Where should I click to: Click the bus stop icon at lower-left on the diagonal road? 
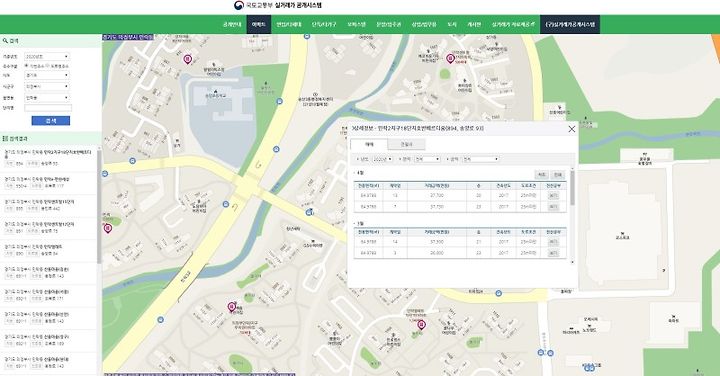click(160, 320)
